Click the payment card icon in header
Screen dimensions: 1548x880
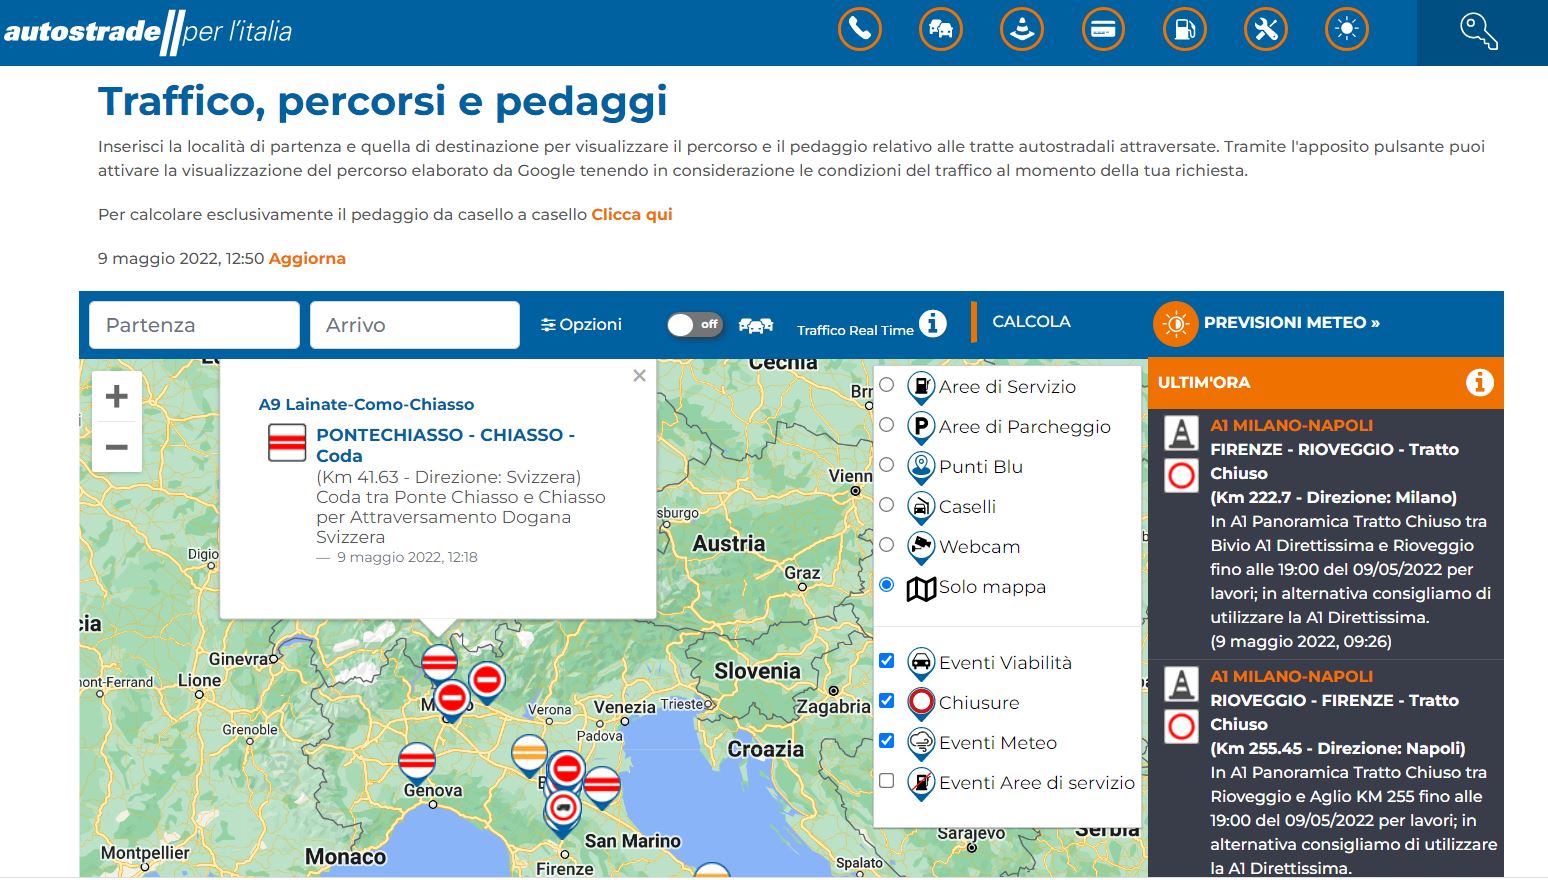1102,29
